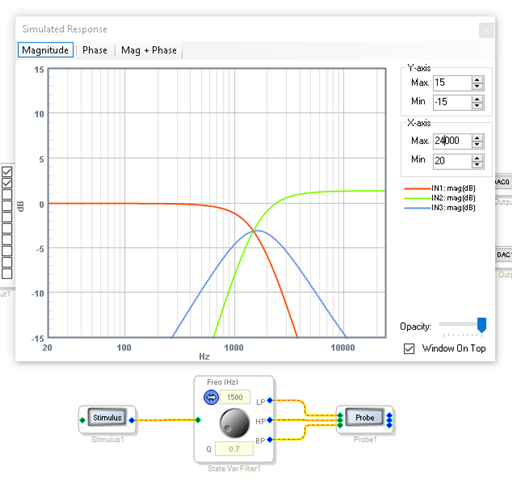
Task: Click the Q value field showing 0.7
Action: coord(234,449)
